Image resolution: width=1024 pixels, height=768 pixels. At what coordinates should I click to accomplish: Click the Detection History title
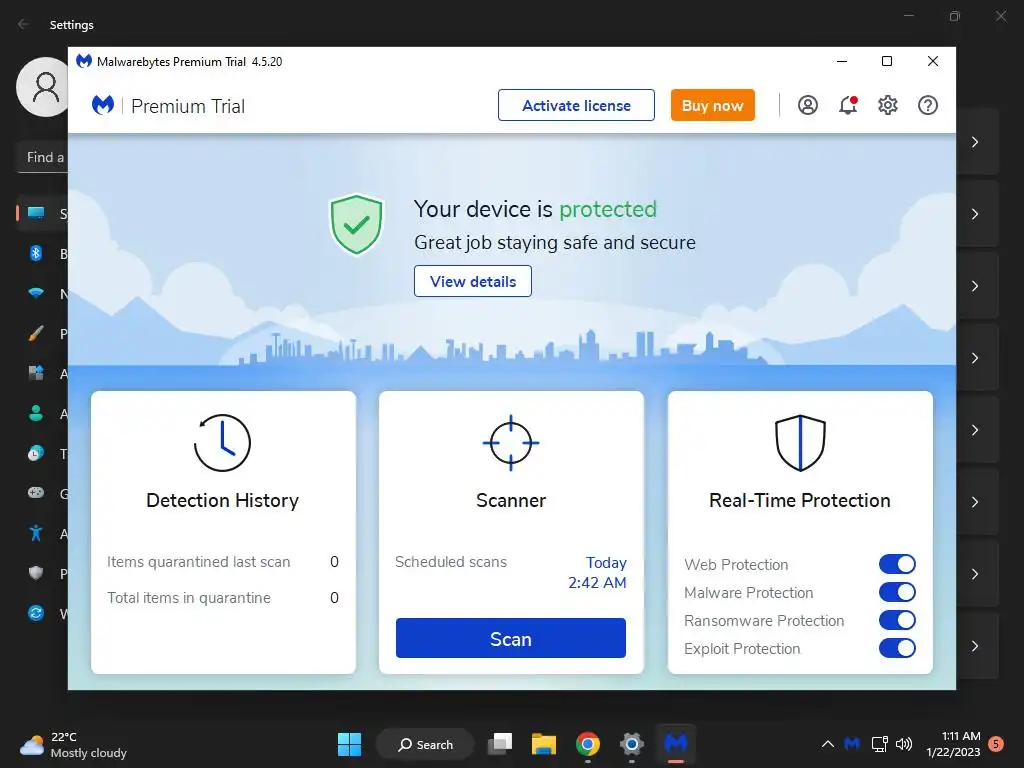tap(222, 500)
